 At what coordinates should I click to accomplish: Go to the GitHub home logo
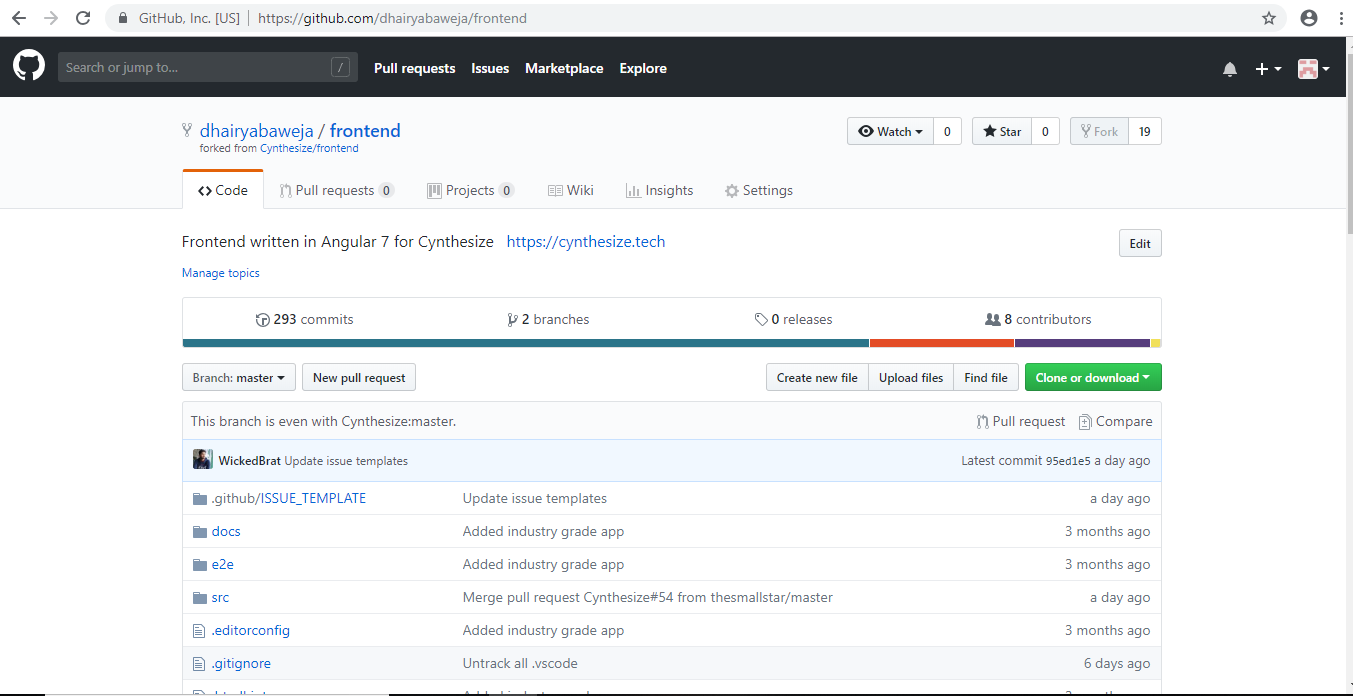pos(29,67)
